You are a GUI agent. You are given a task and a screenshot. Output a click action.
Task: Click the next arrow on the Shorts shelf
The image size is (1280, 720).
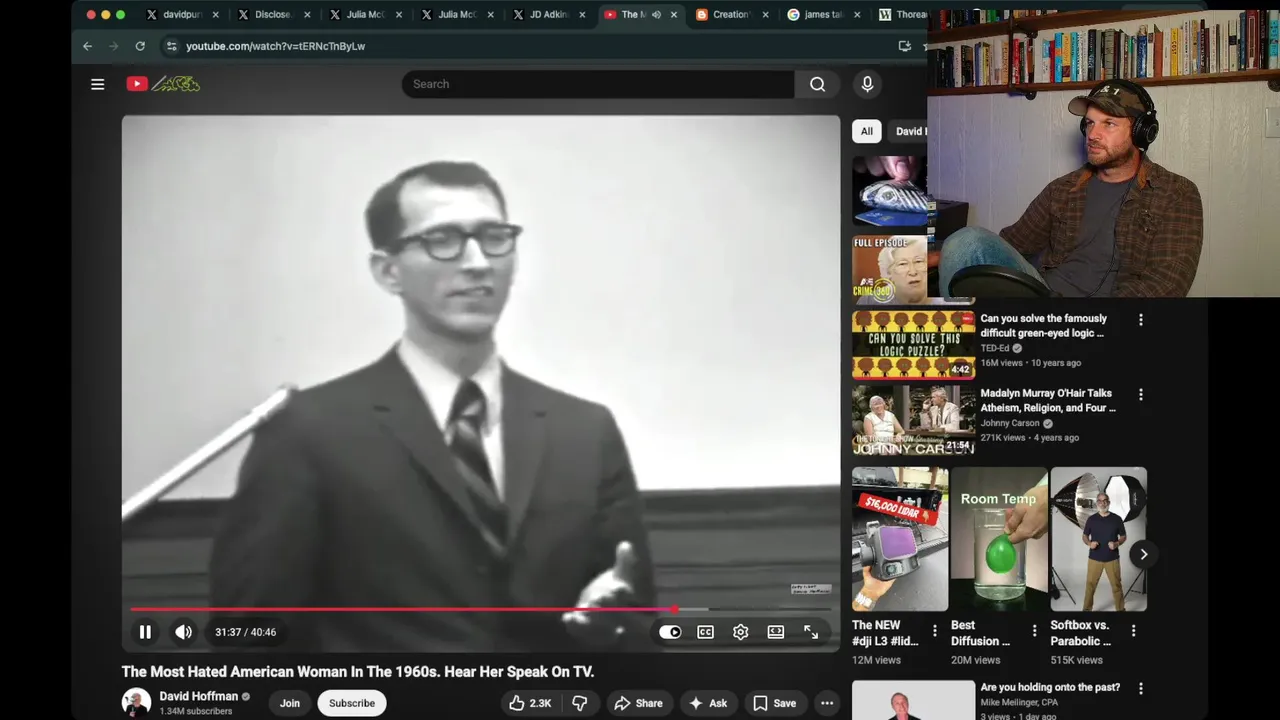(x=1143, y=554)
